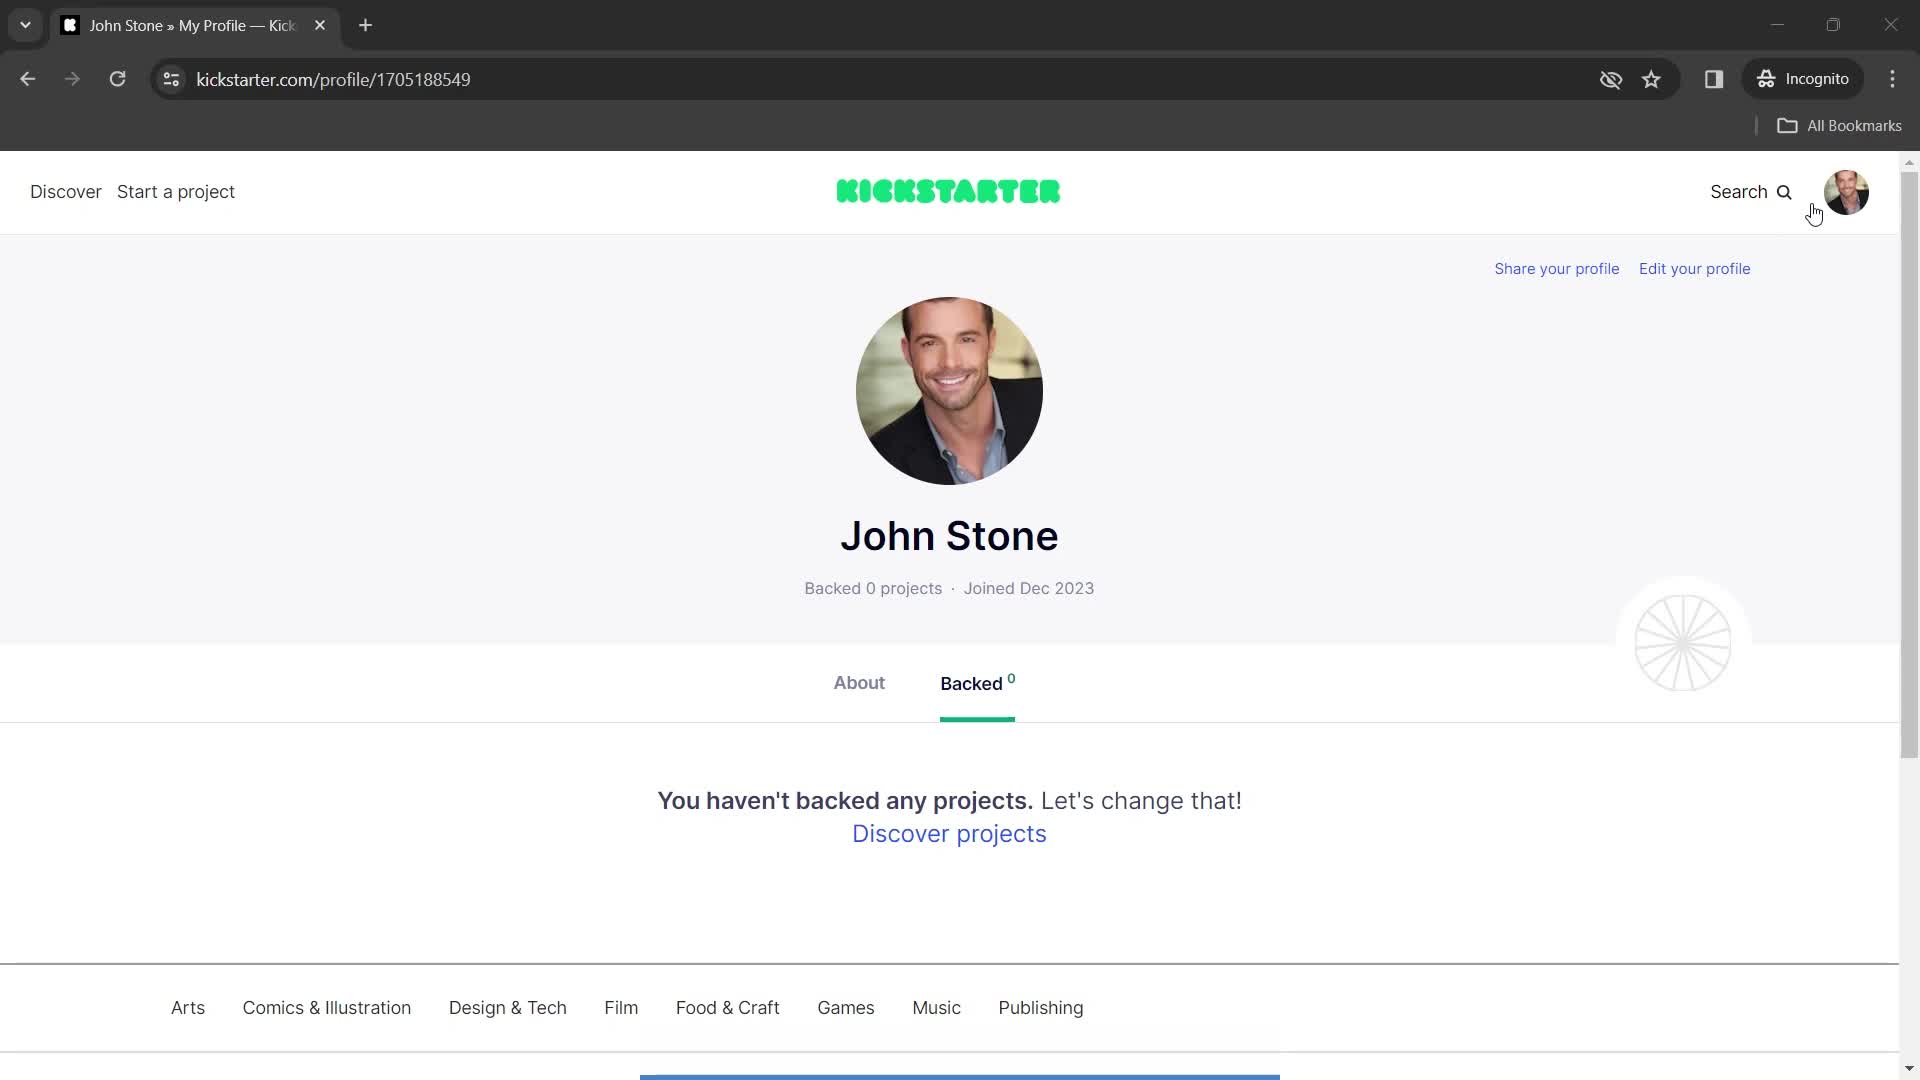Click the user profile avatar icon
This screenshot has height=1080, width=1920.
point(1846,191)
